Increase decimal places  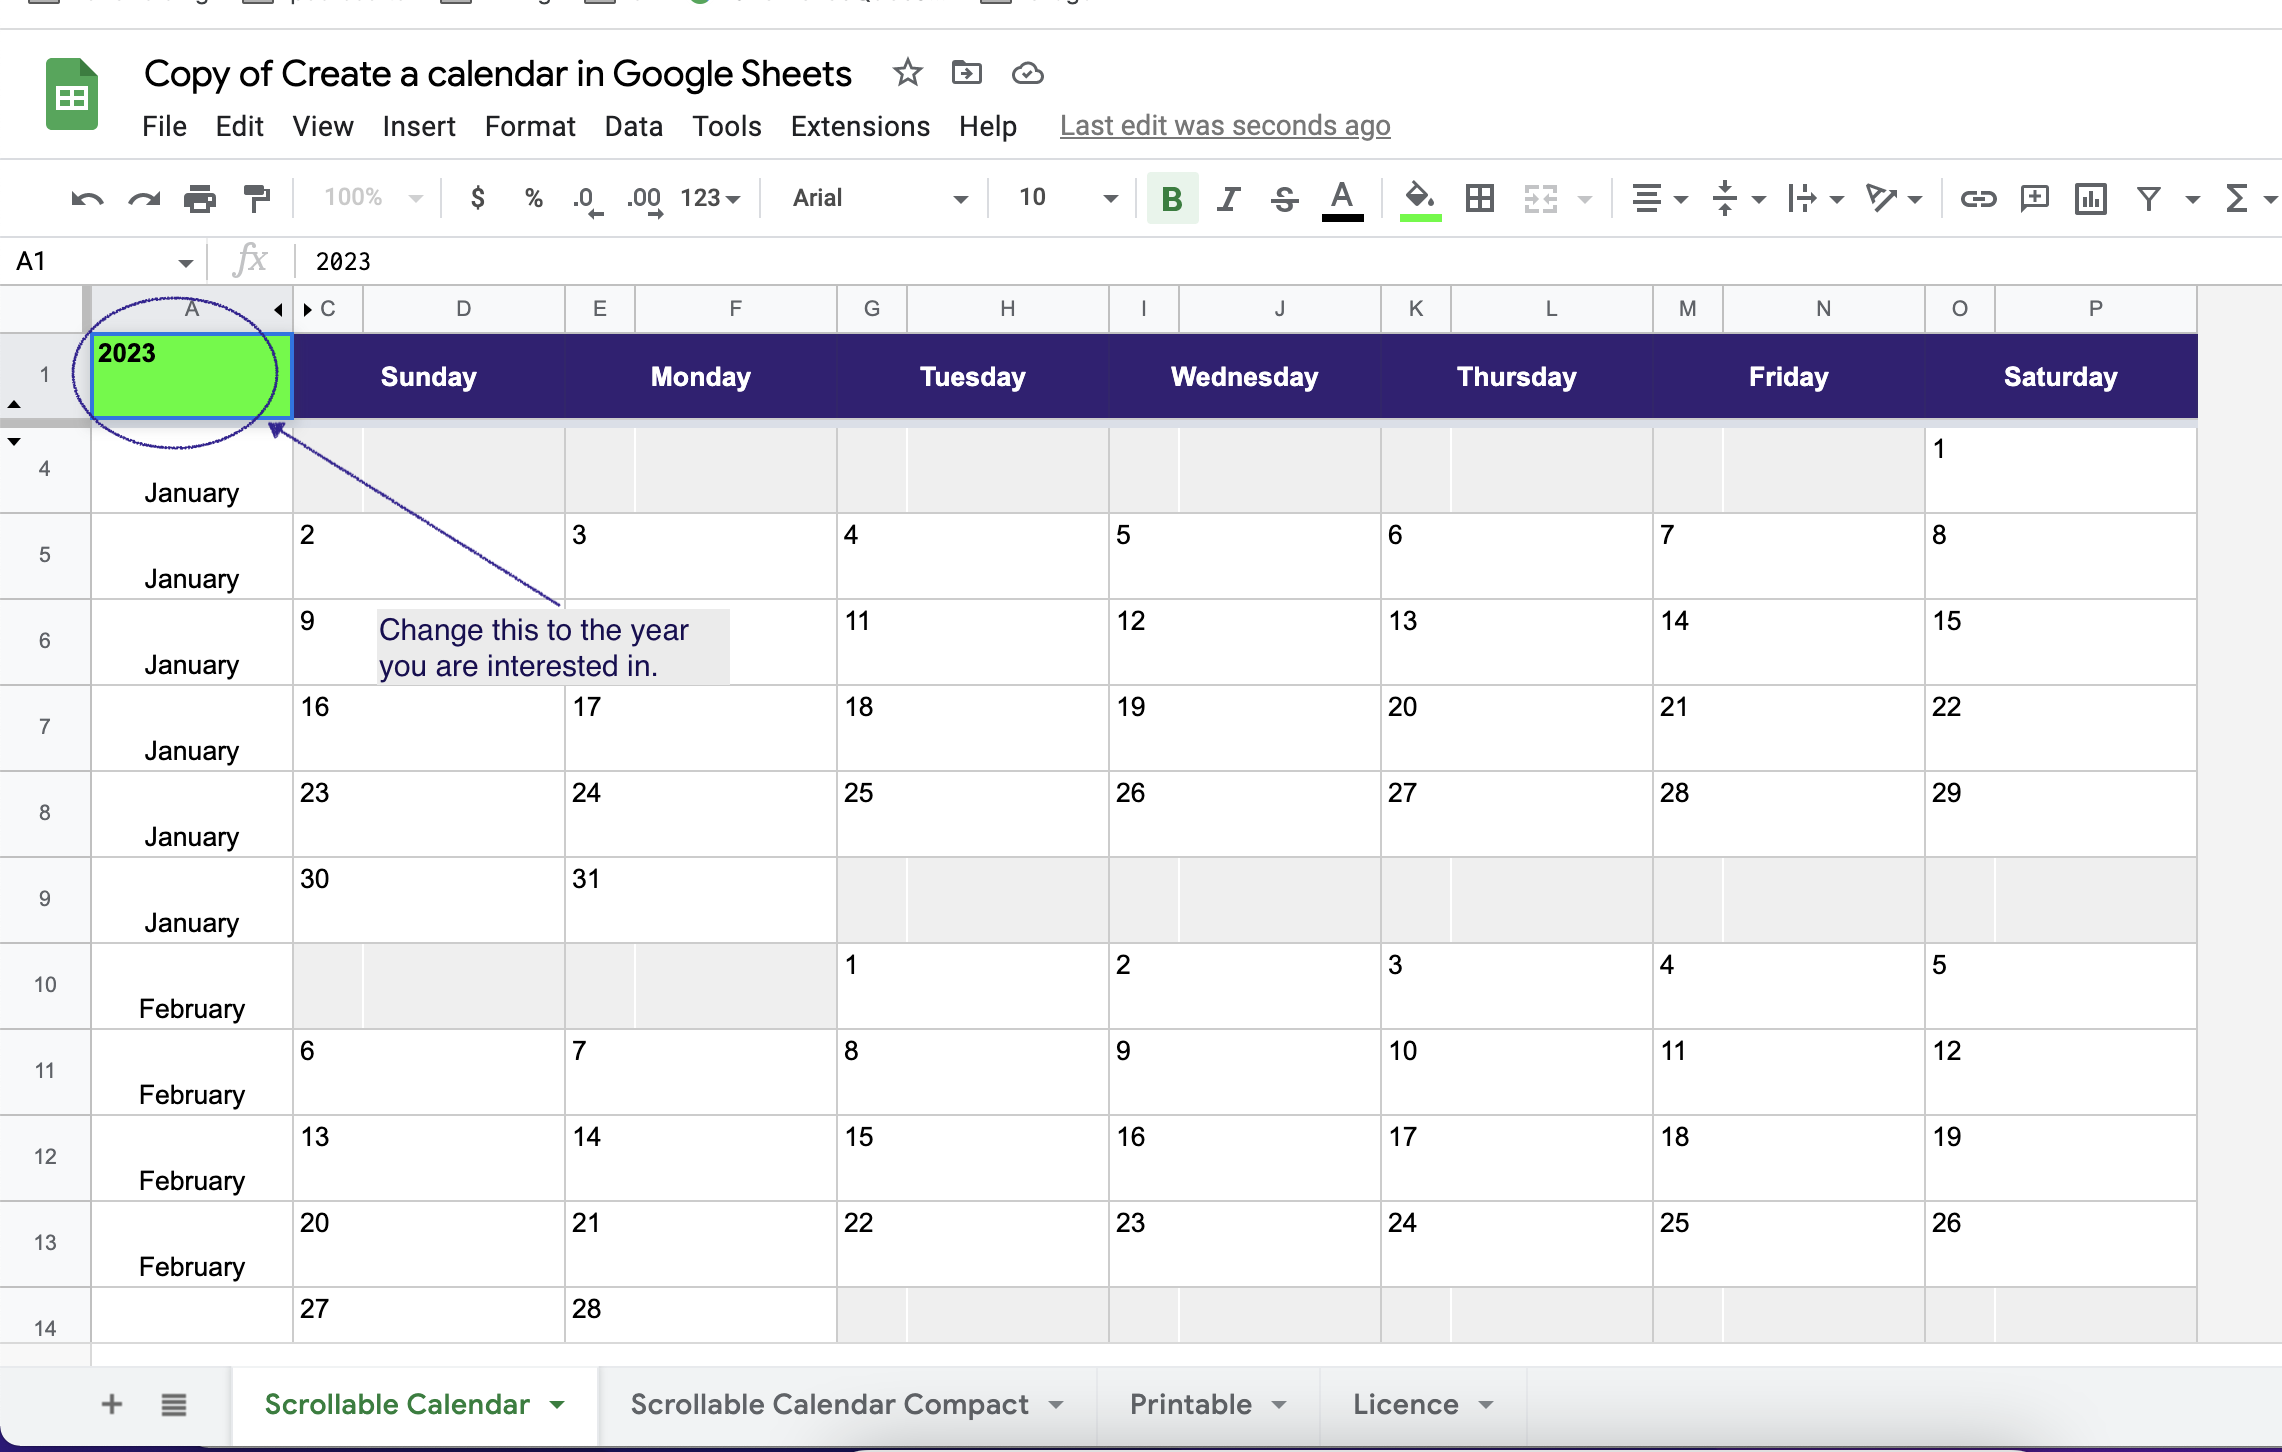[x=645, y=199]
